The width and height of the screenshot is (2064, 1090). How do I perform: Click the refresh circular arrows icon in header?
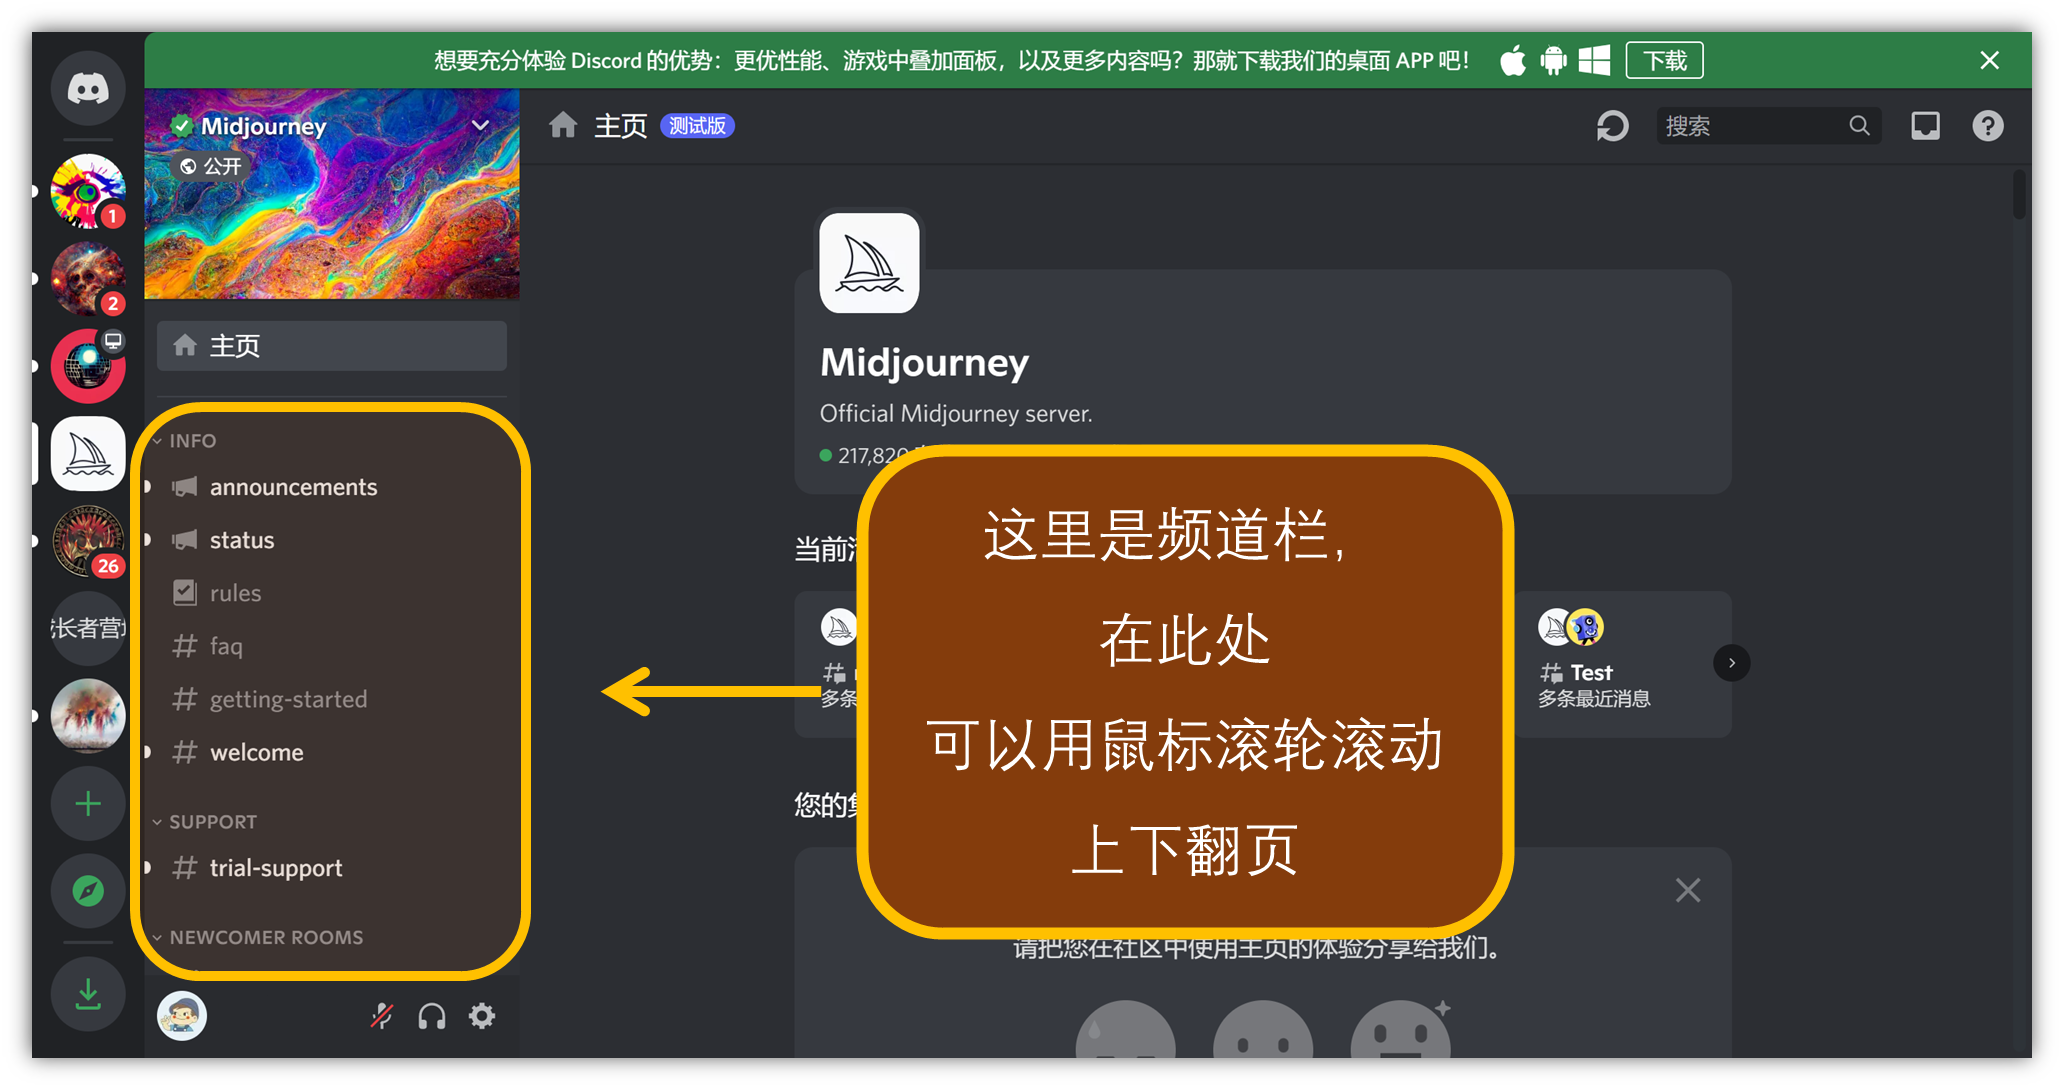coord(1612,126)
